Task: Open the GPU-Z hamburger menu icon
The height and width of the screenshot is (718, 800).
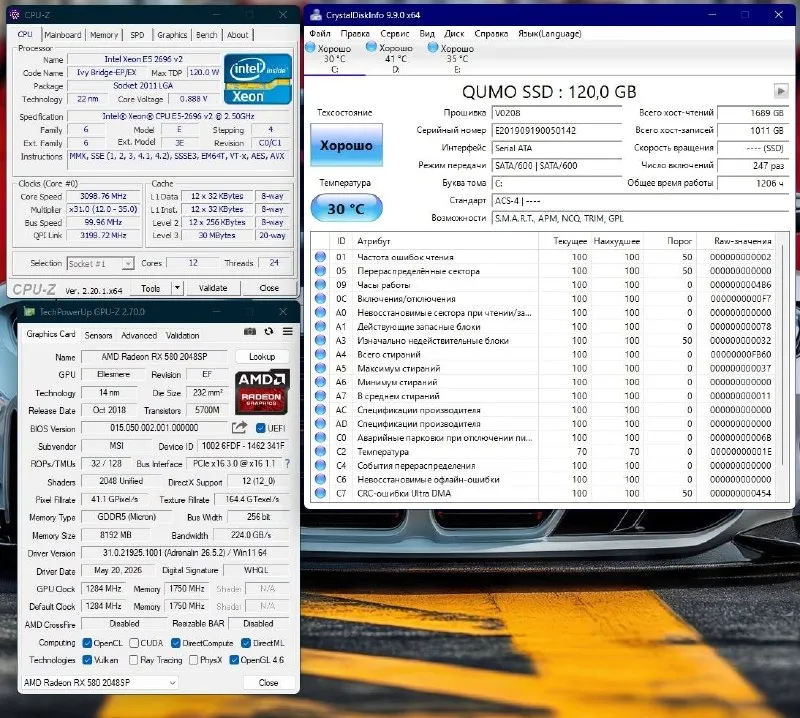Action: 288,332
